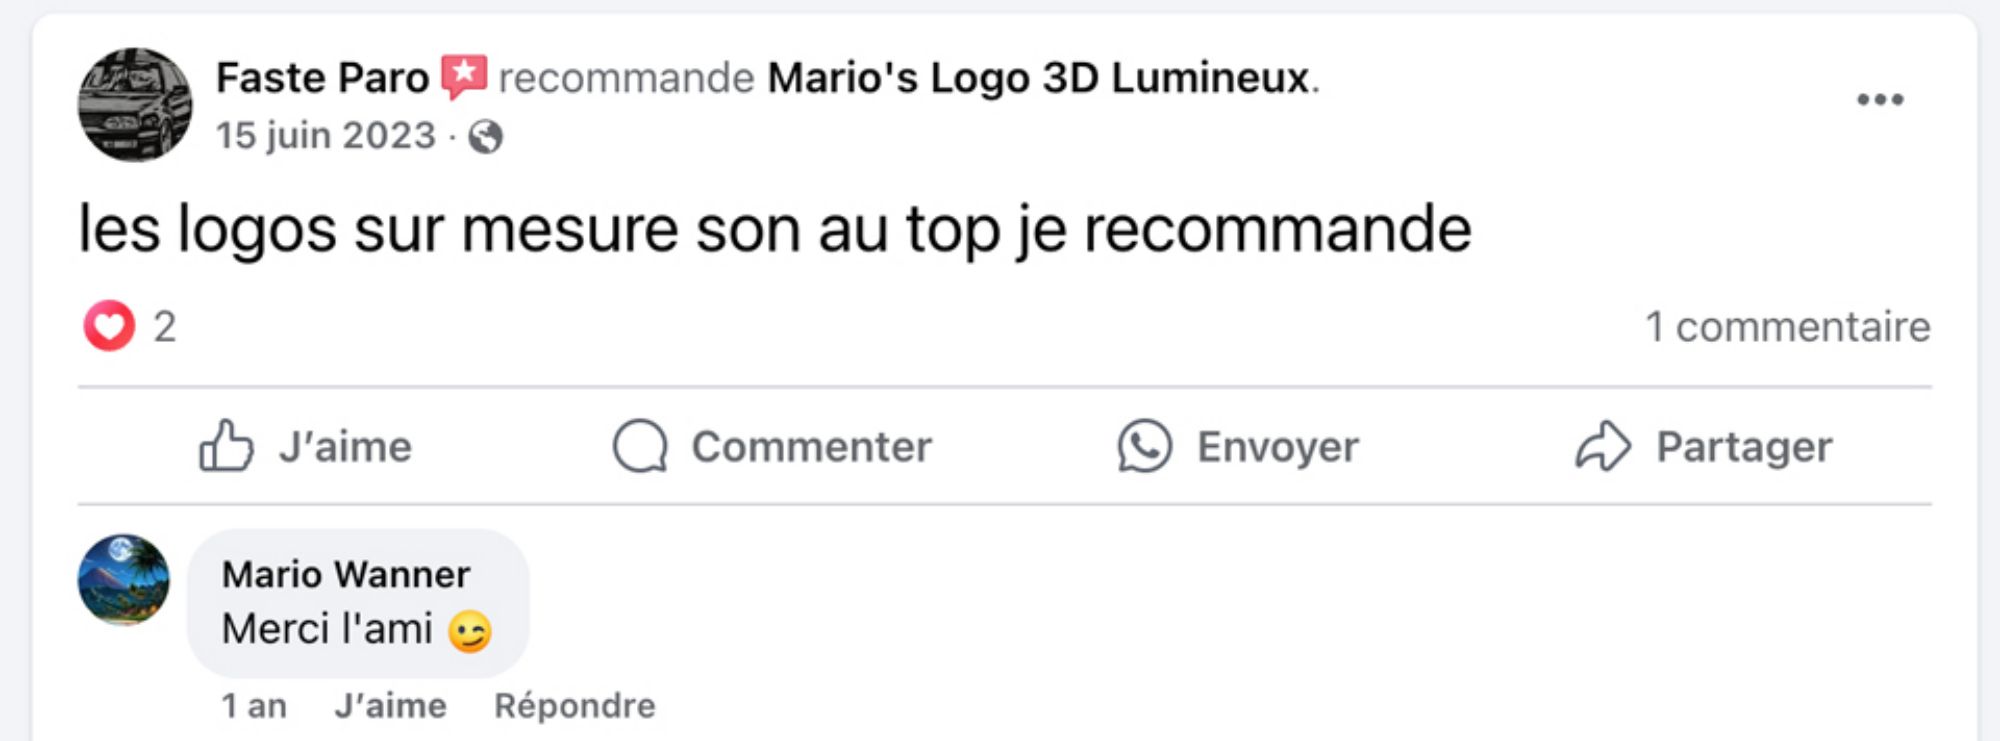The image size is (2000, 741).
Task: Toggle J'aime on Mario Wanner's comment
Action: [x=390, y=706]
